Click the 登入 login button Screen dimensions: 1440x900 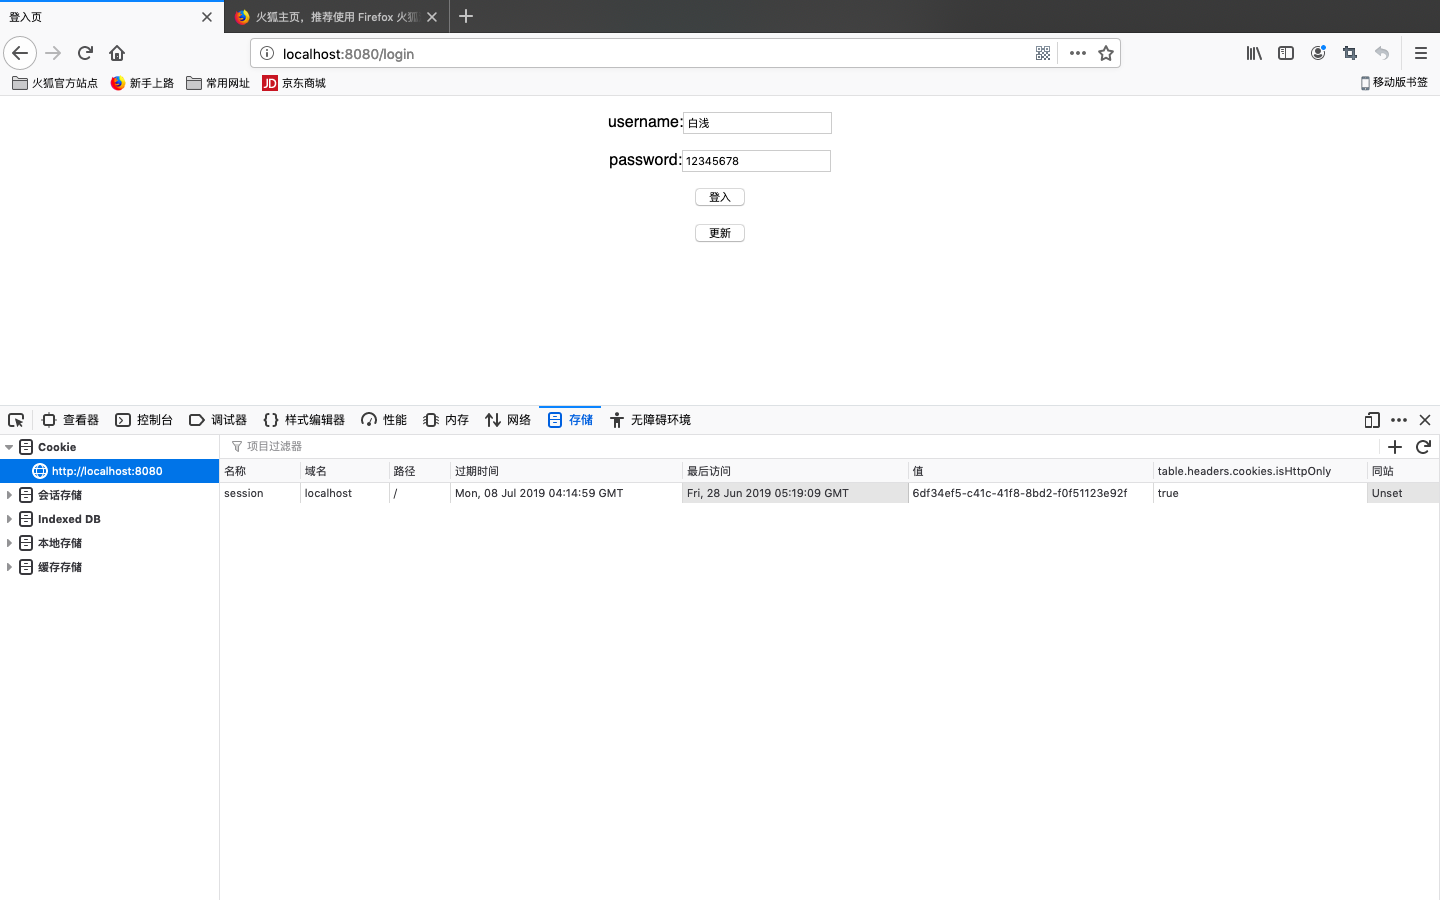pyautogui.click(x=720, y=197)
